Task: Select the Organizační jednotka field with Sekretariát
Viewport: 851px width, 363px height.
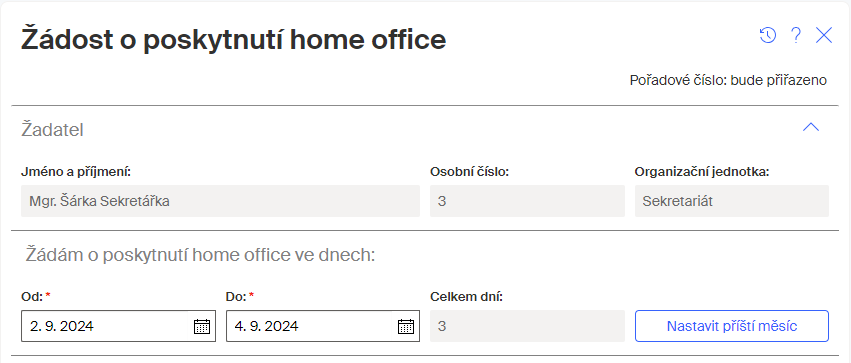Action: [x=732, y=201]
